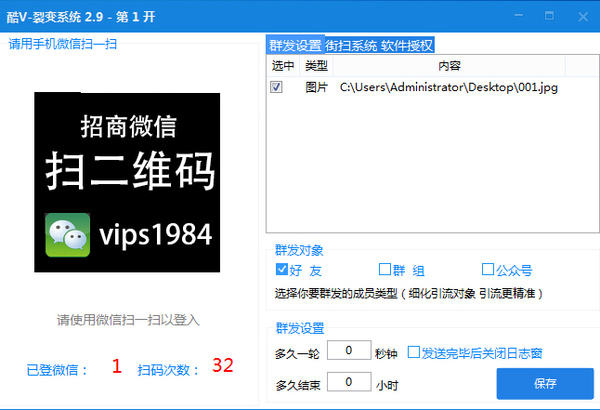The height and width of the screenshot is (410, 600).
Task: Click the 保存 button
Action: click(545, 384)
